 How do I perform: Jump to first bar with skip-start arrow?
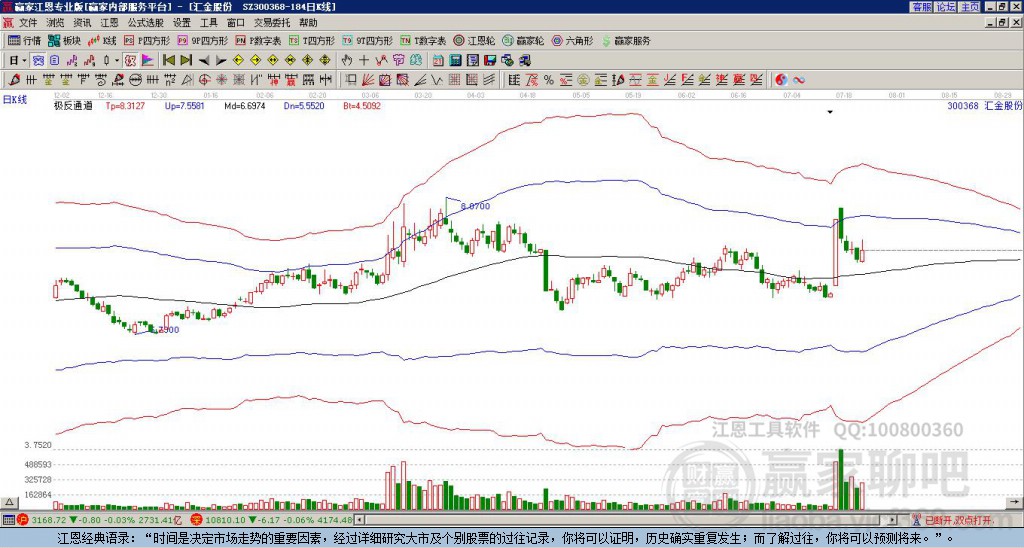(x=167, y=60)
